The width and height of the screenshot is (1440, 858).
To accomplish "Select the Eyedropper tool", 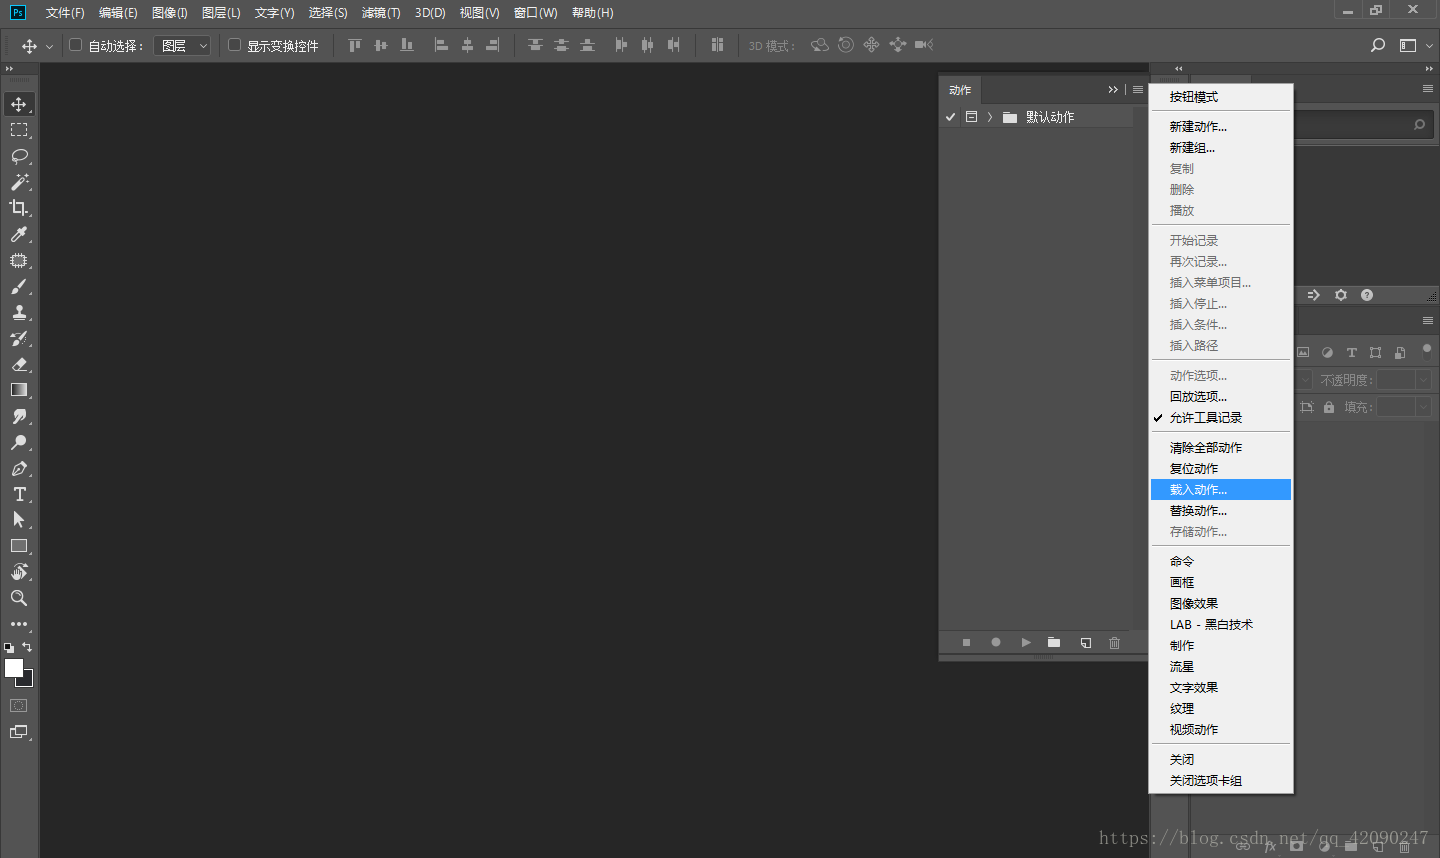I will [19, 234].
